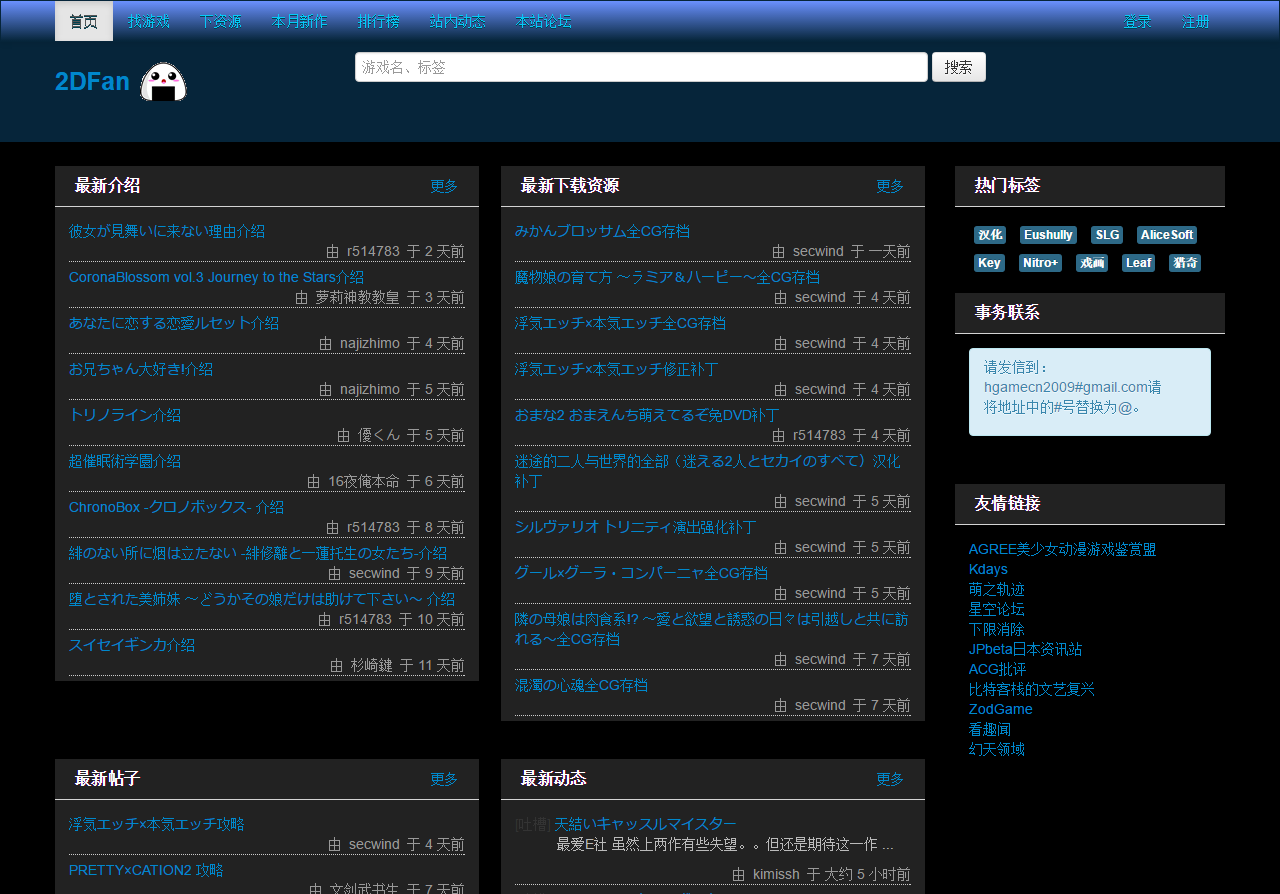This screenshot has width=1280, height=894.
Task: Click the hgamecn2009 contact email address
Action: (1066, 387)
